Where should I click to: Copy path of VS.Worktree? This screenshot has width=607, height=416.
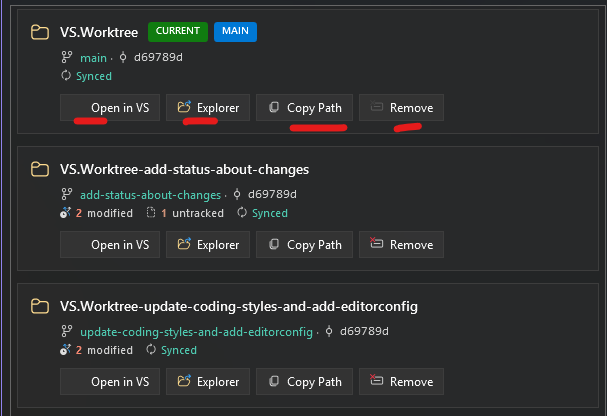click(304, 108)
